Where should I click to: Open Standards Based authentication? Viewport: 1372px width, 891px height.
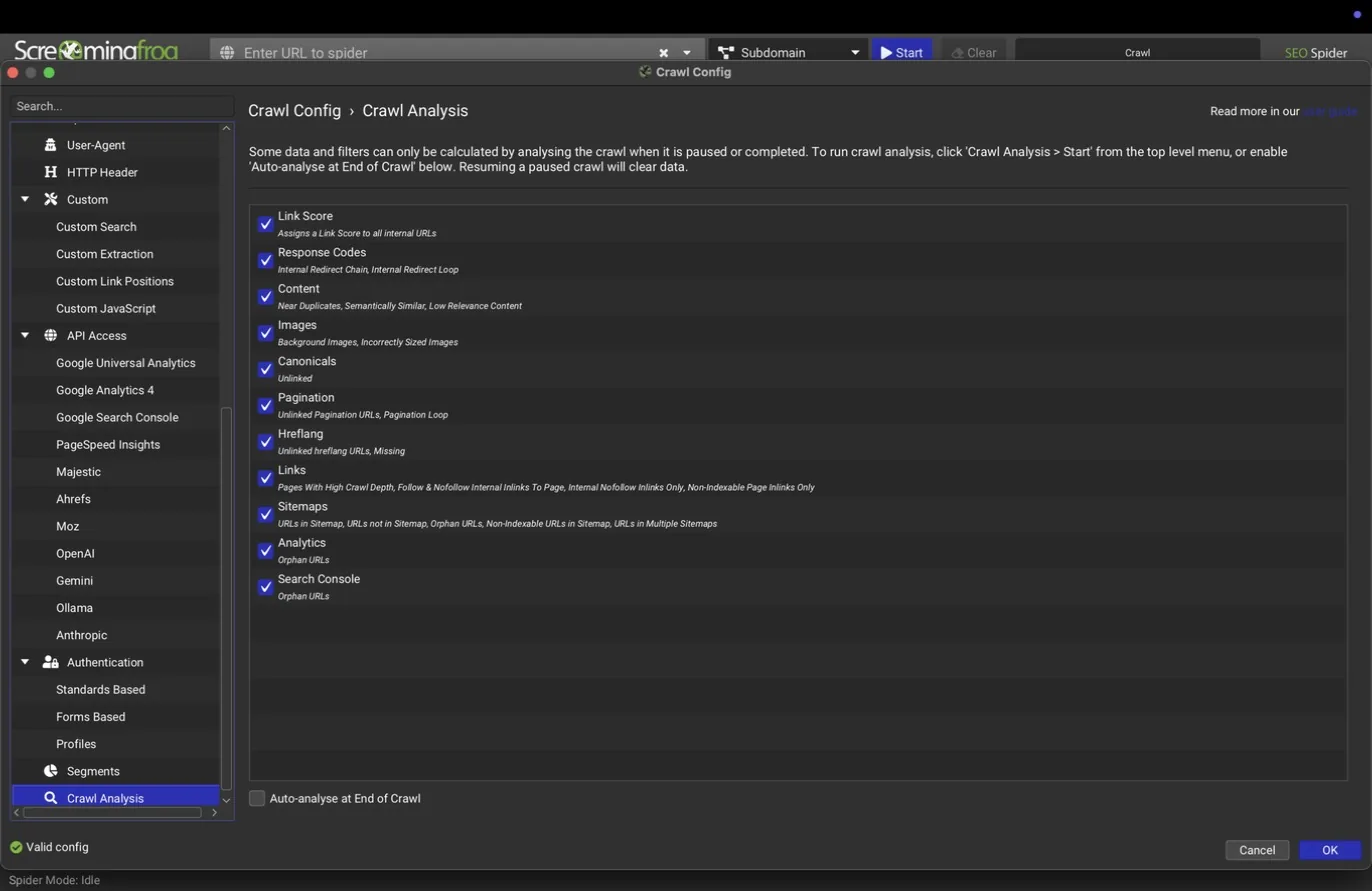[x=100, y=690]
